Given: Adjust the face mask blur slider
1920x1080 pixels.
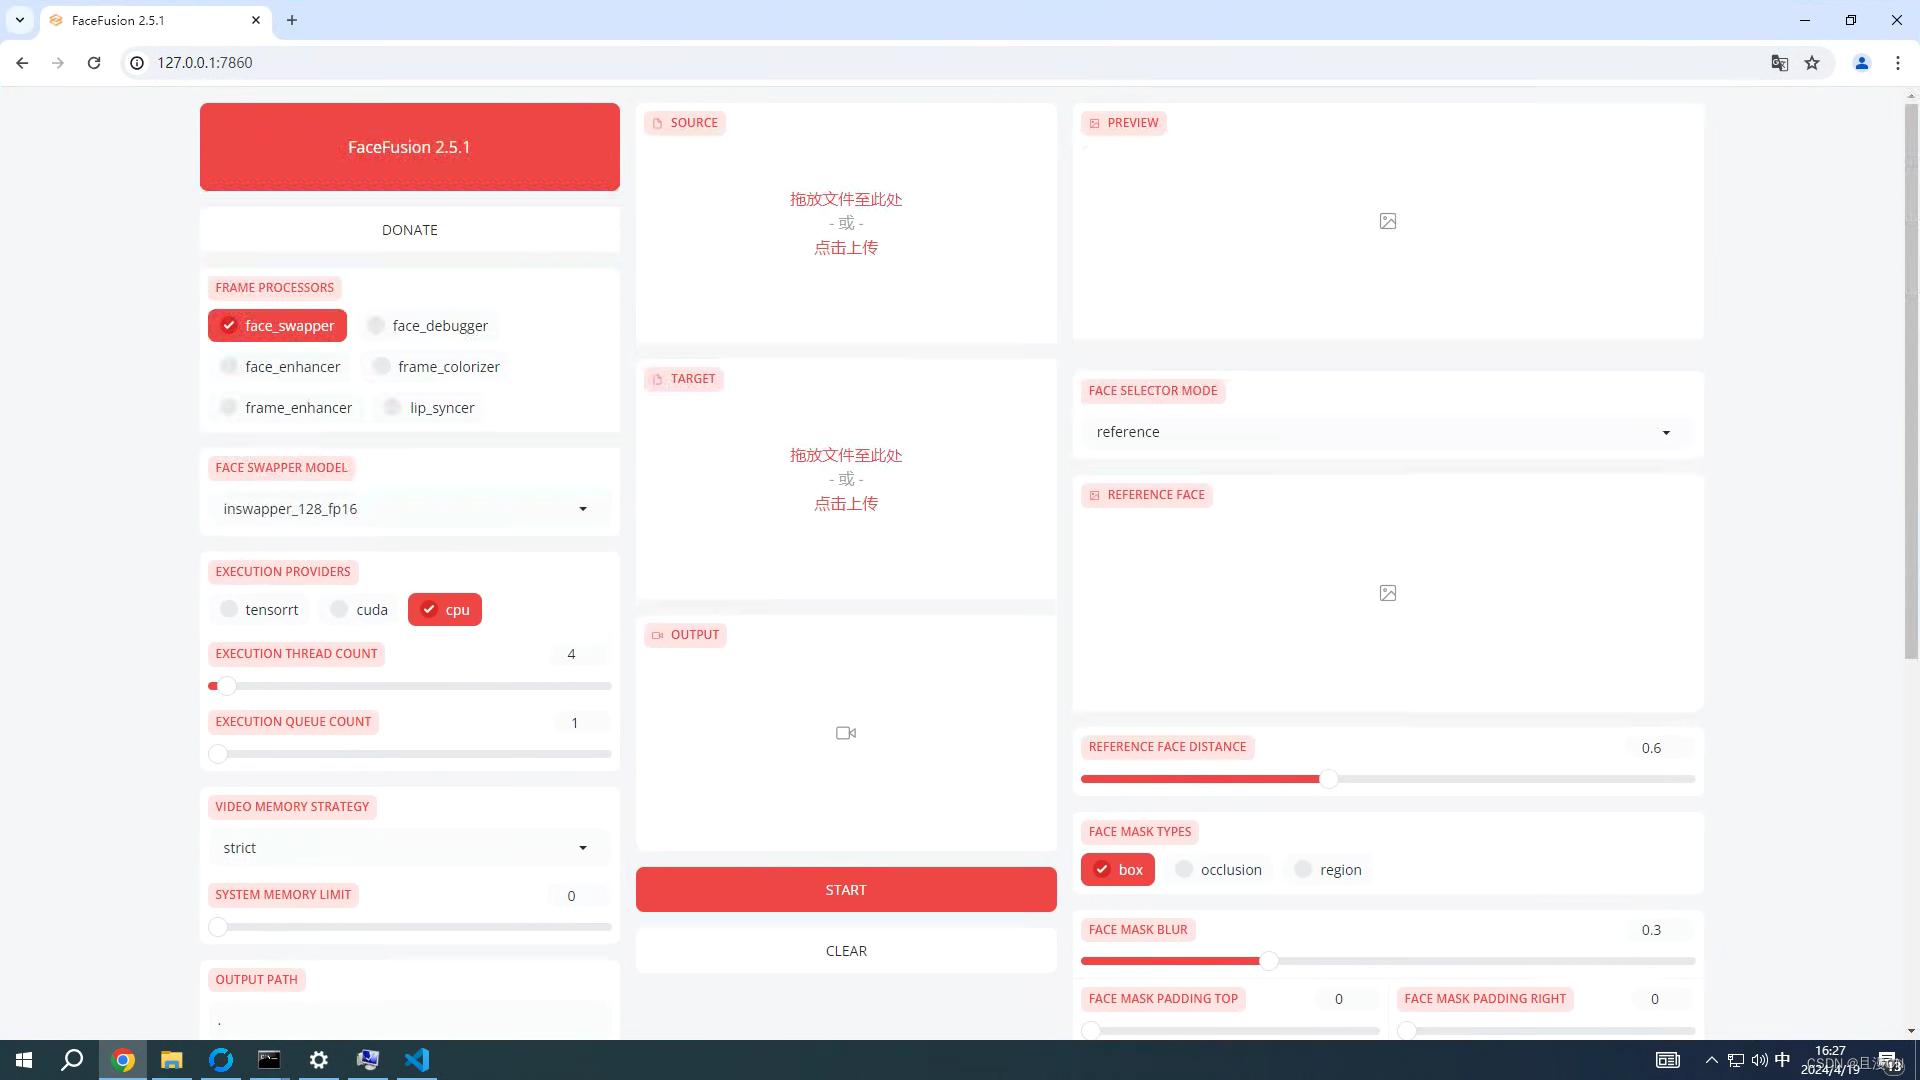Looking at the screenshot, I should 1388,961.
